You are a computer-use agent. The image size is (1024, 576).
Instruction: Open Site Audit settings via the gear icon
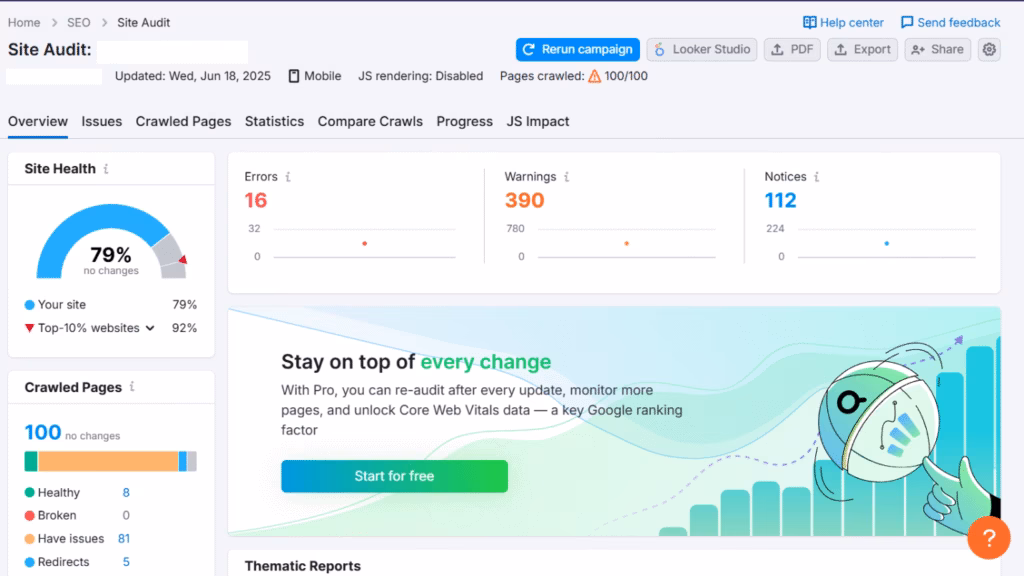click(989, 49)
